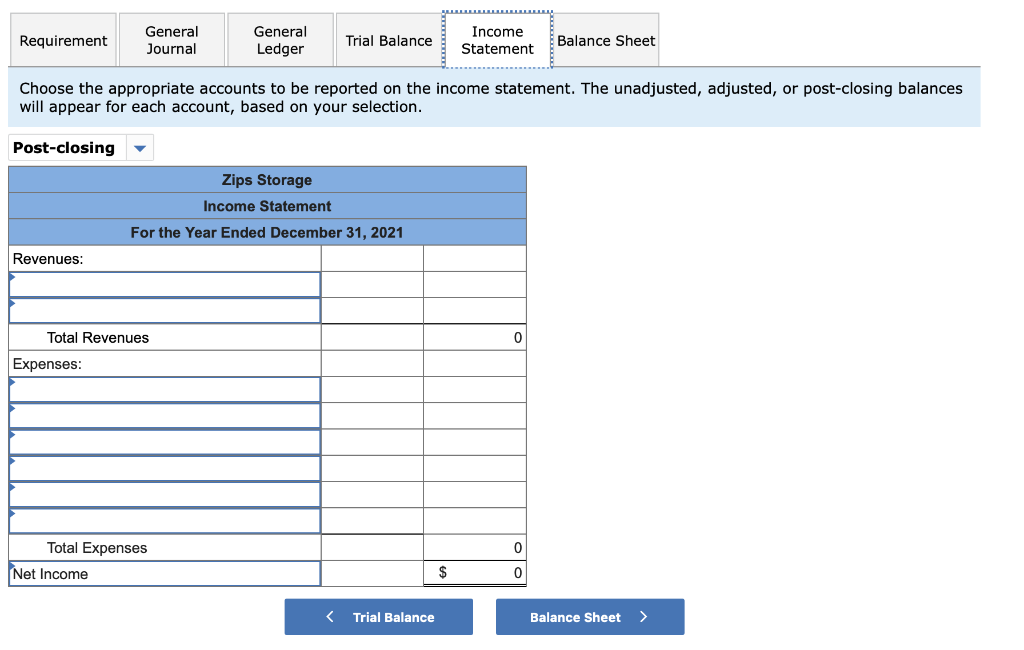Click the first revenue amount input cell
The image size is (1024, 650).
point(371,284)
